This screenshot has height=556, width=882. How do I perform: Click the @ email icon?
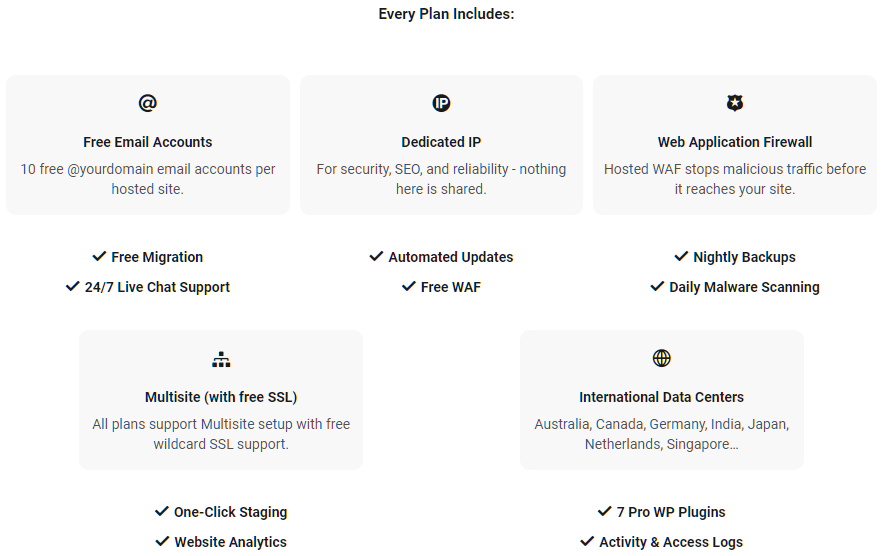147,103
